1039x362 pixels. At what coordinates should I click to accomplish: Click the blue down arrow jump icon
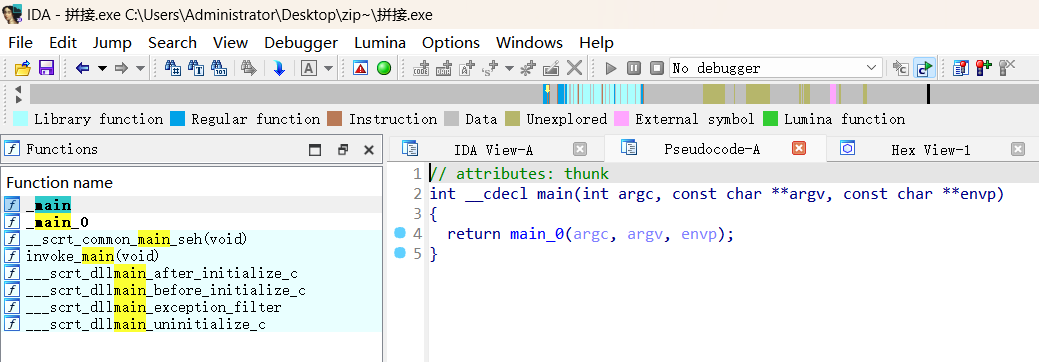279,68
